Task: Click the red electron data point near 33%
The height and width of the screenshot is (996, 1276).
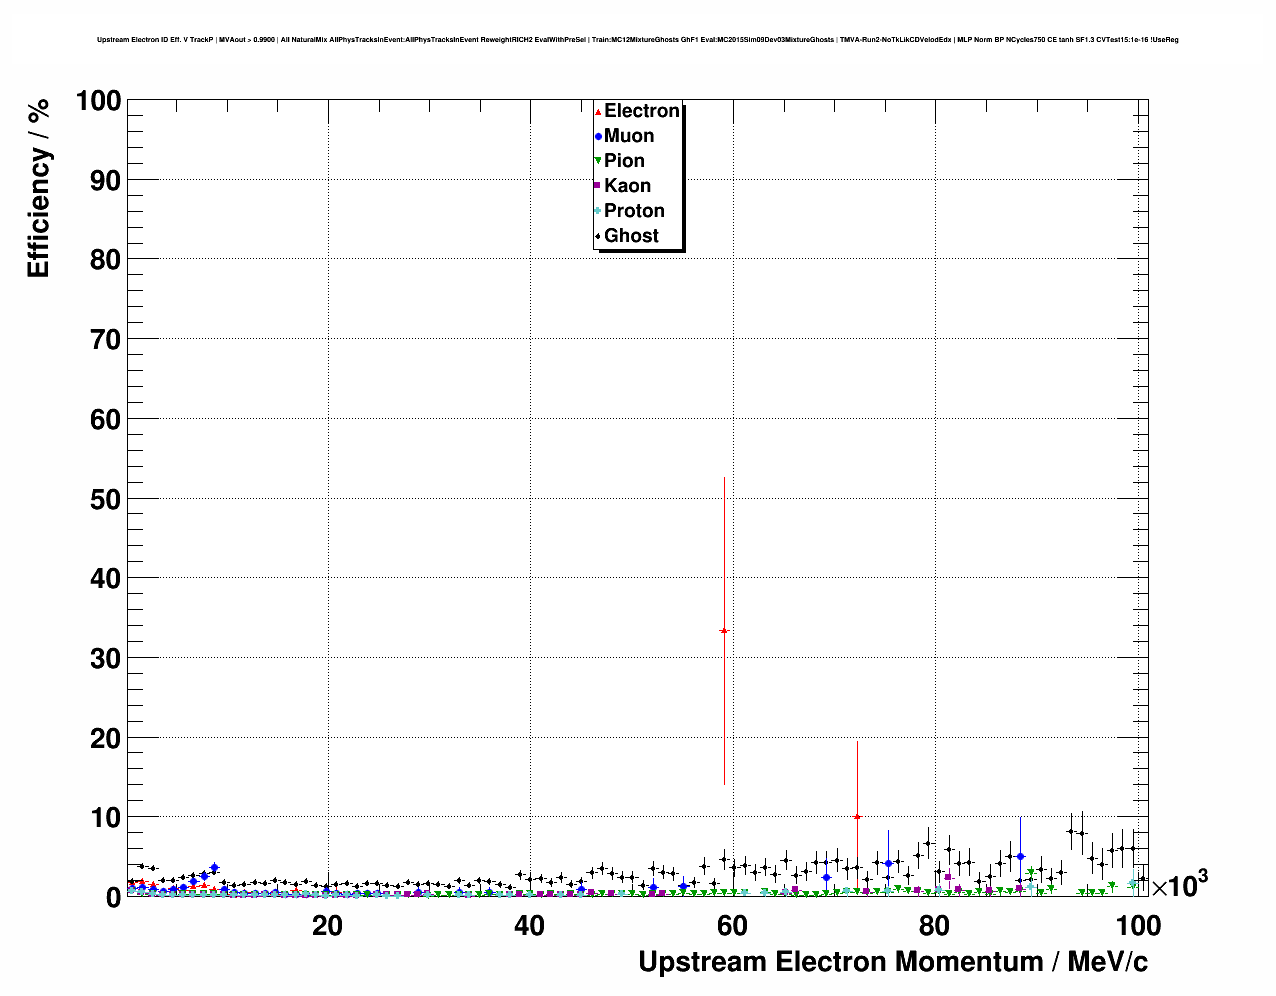Action: pyautogui.click(x=724, y=631)
